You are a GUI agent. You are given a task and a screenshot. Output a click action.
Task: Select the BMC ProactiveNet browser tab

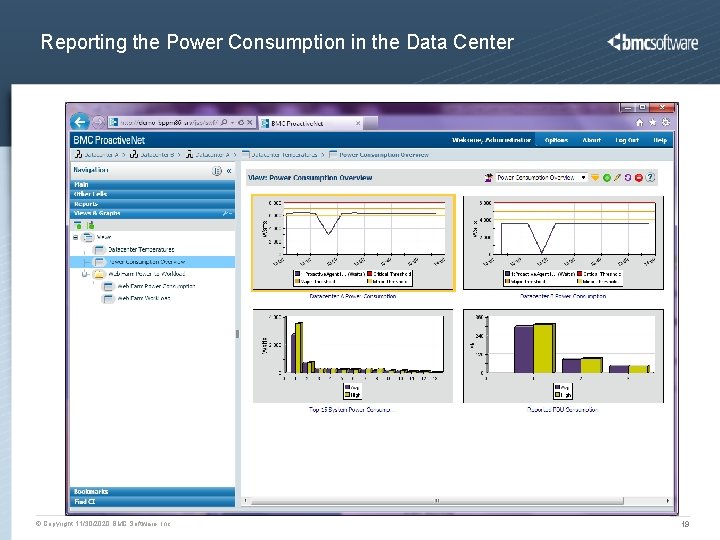[311, 123]
